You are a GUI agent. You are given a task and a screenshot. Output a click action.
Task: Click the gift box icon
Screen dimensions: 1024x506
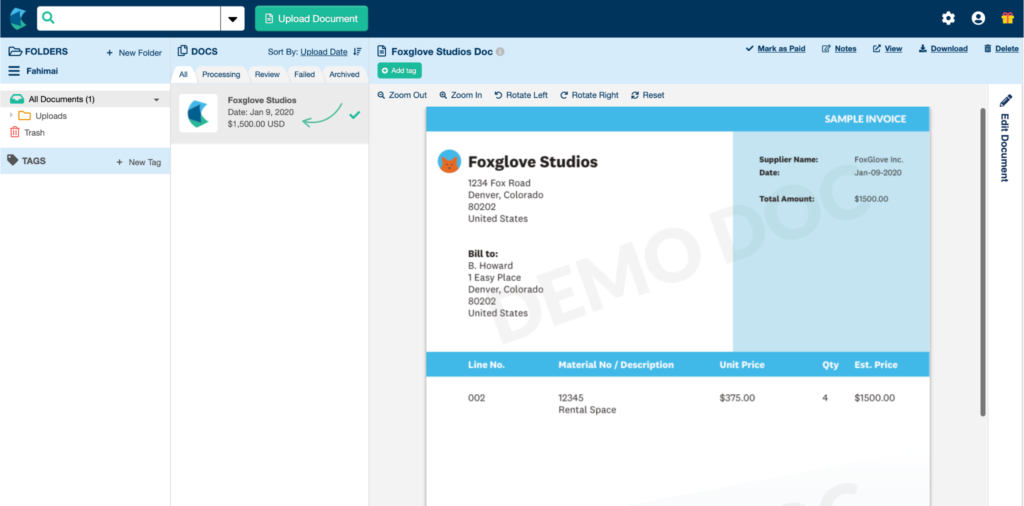point(1008,18)
